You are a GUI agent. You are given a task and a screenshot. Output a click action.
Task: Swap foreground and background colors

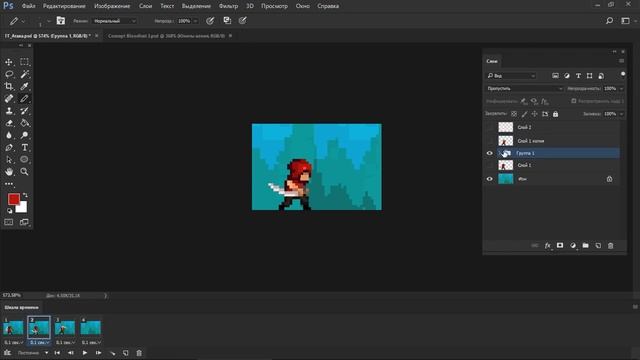(x=25, y=196)
